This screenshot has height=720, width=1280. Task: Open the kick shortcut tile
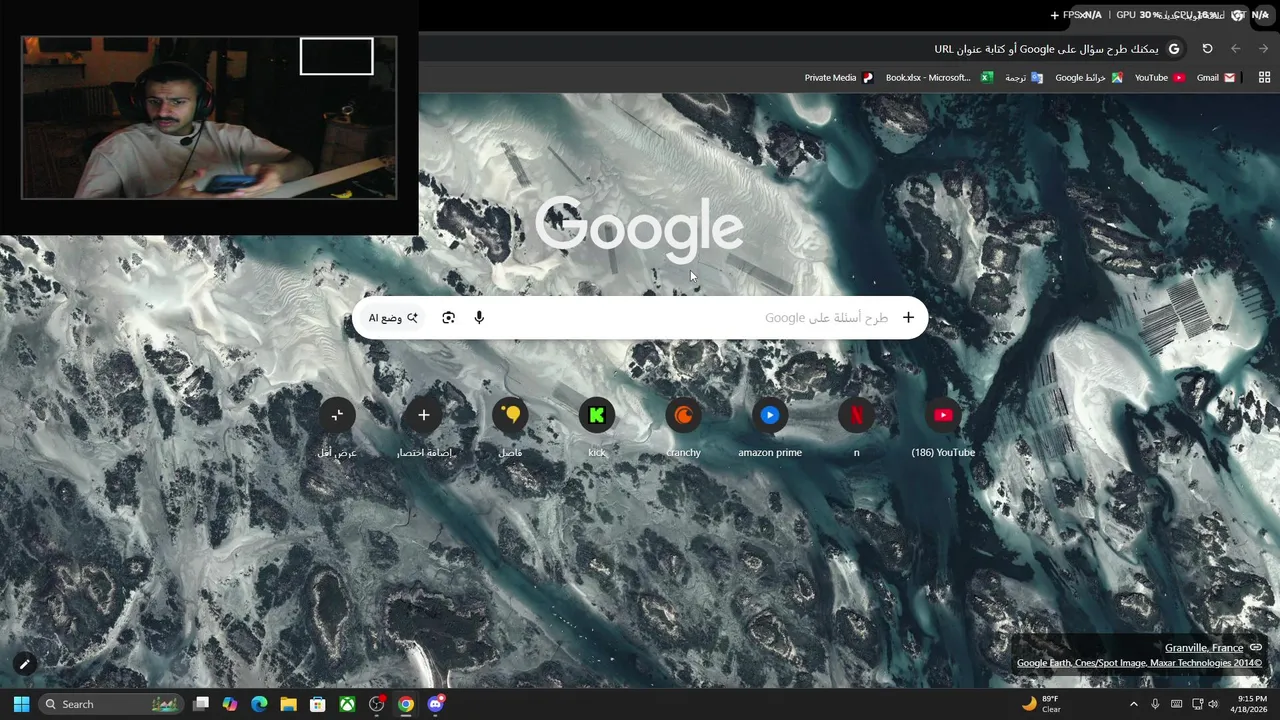pyautogui.click(x=597, y=426)
